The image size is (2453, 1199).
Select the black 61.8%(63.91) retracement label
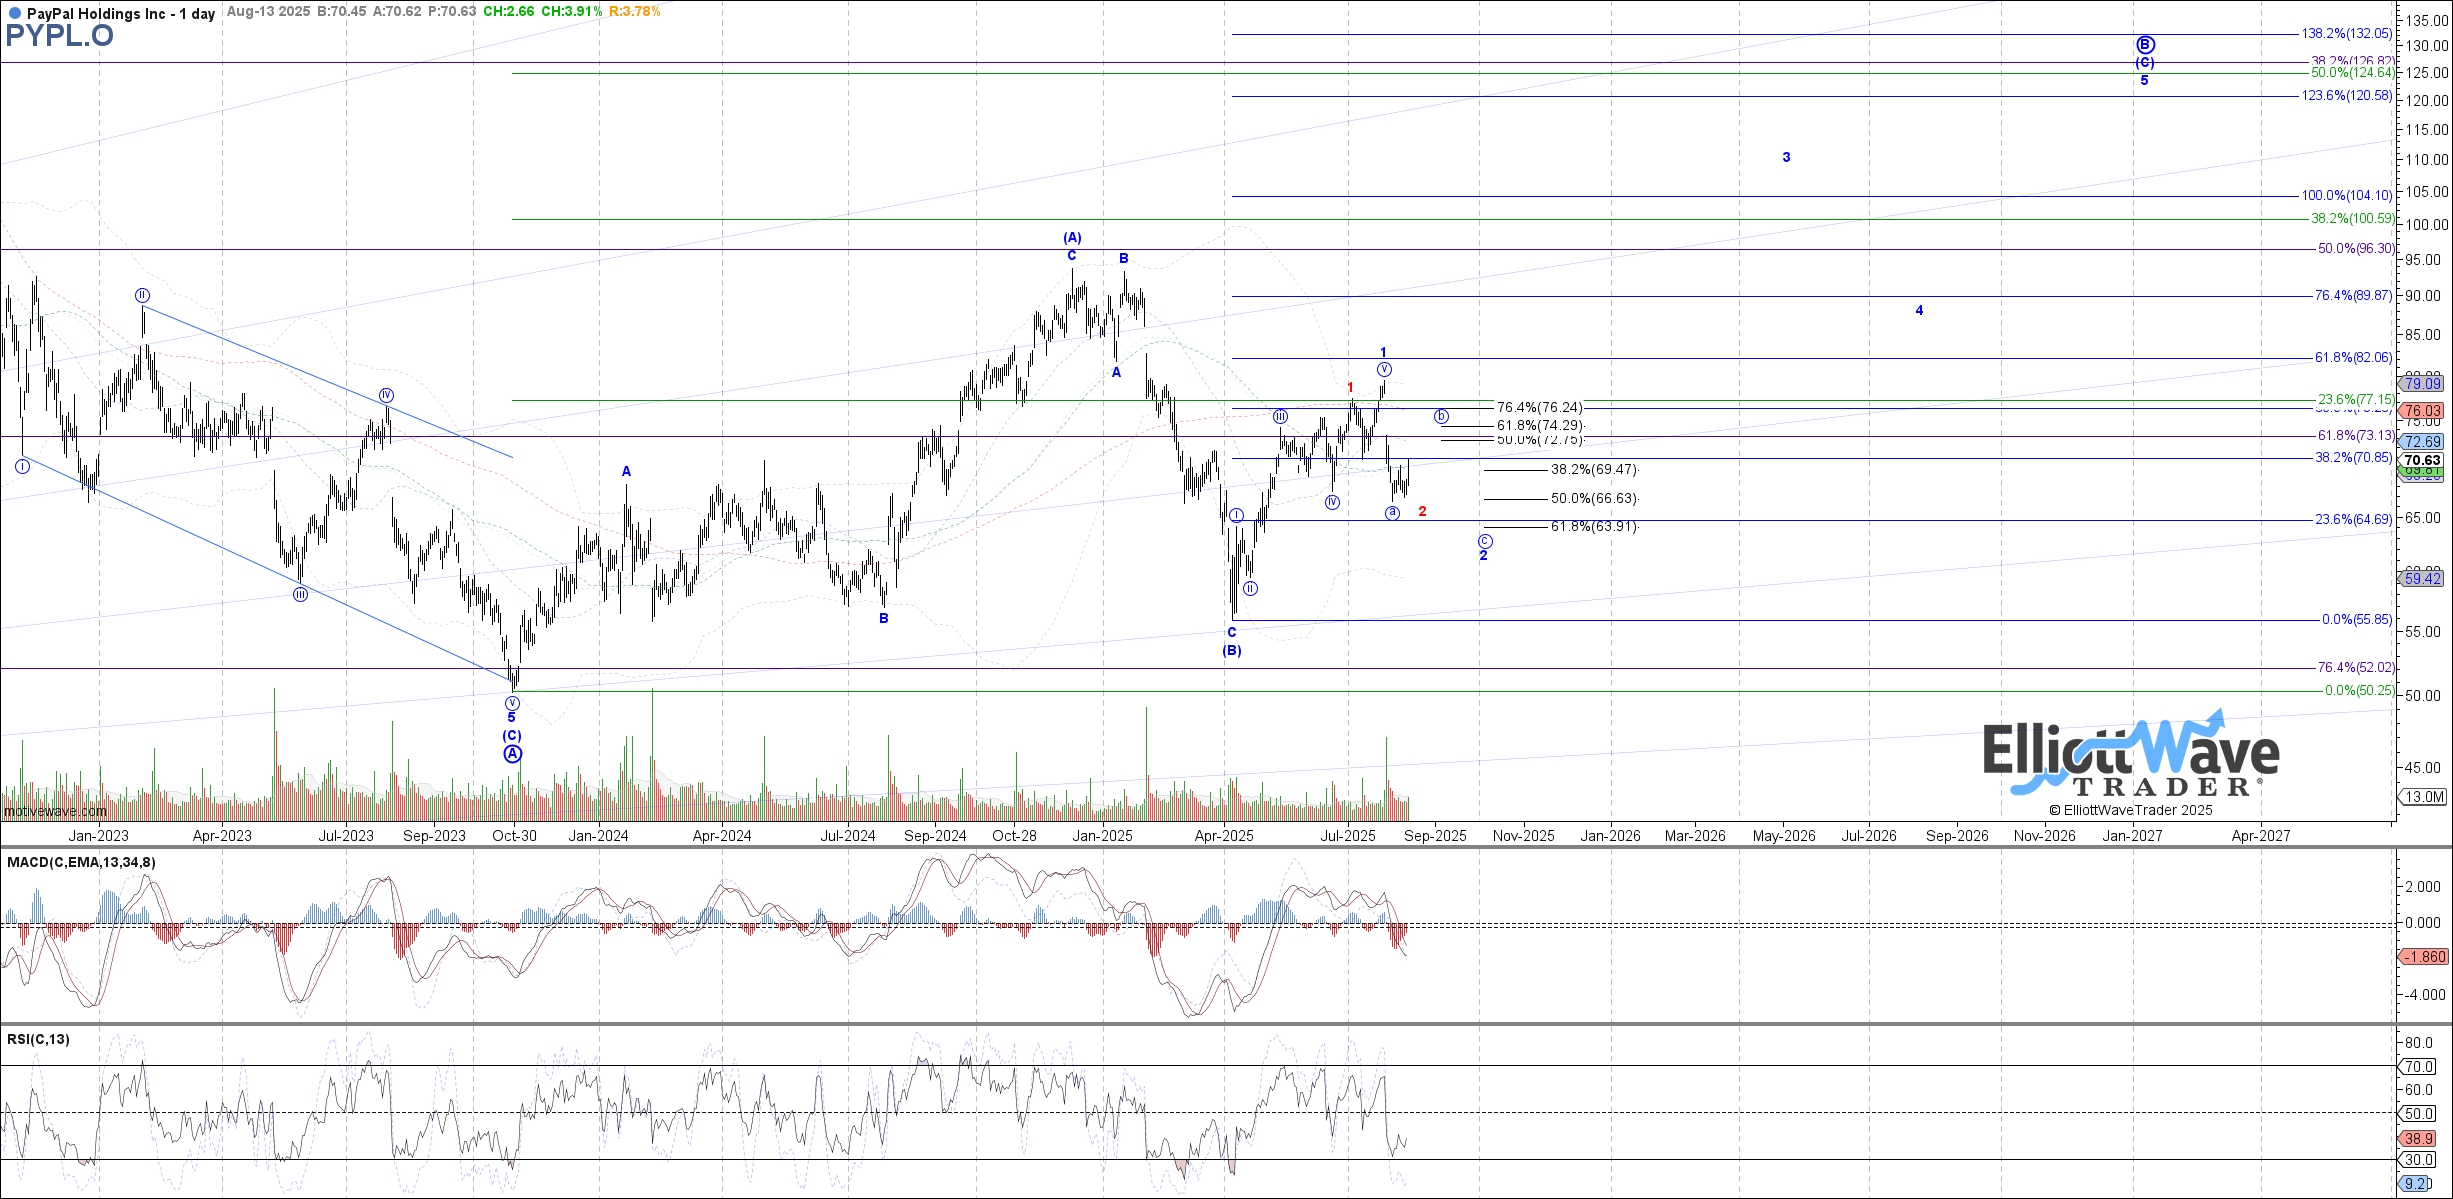(1594, 527)
